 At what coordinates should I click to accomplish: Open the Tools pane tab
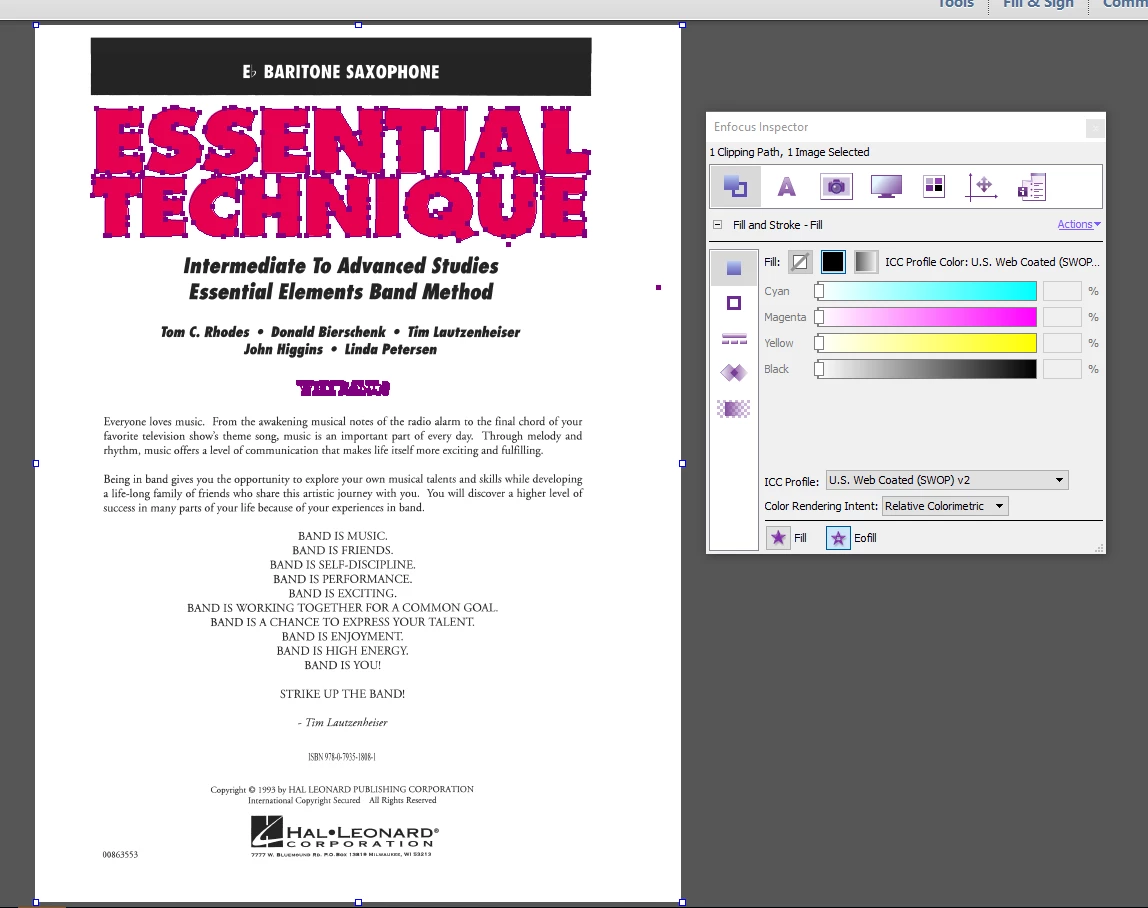[x=956, y=4]
